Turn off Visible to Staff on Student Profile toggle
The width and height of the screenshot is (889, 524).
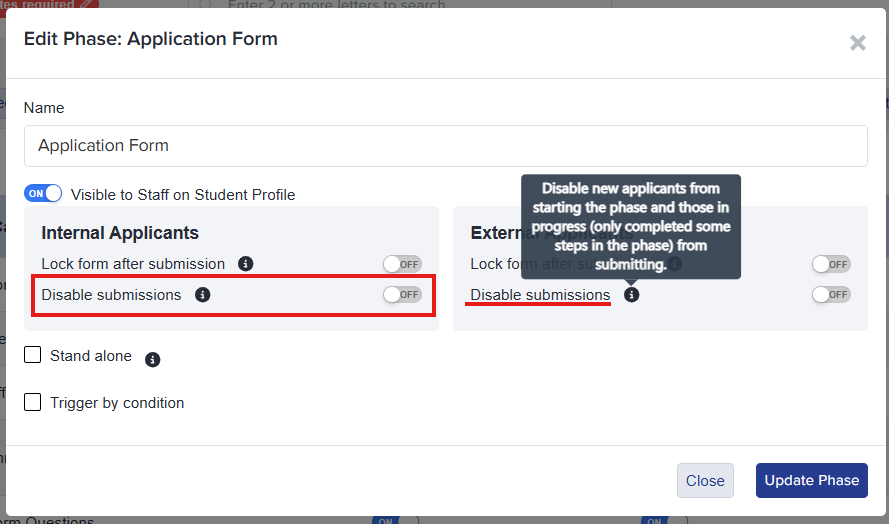[44, 193]
